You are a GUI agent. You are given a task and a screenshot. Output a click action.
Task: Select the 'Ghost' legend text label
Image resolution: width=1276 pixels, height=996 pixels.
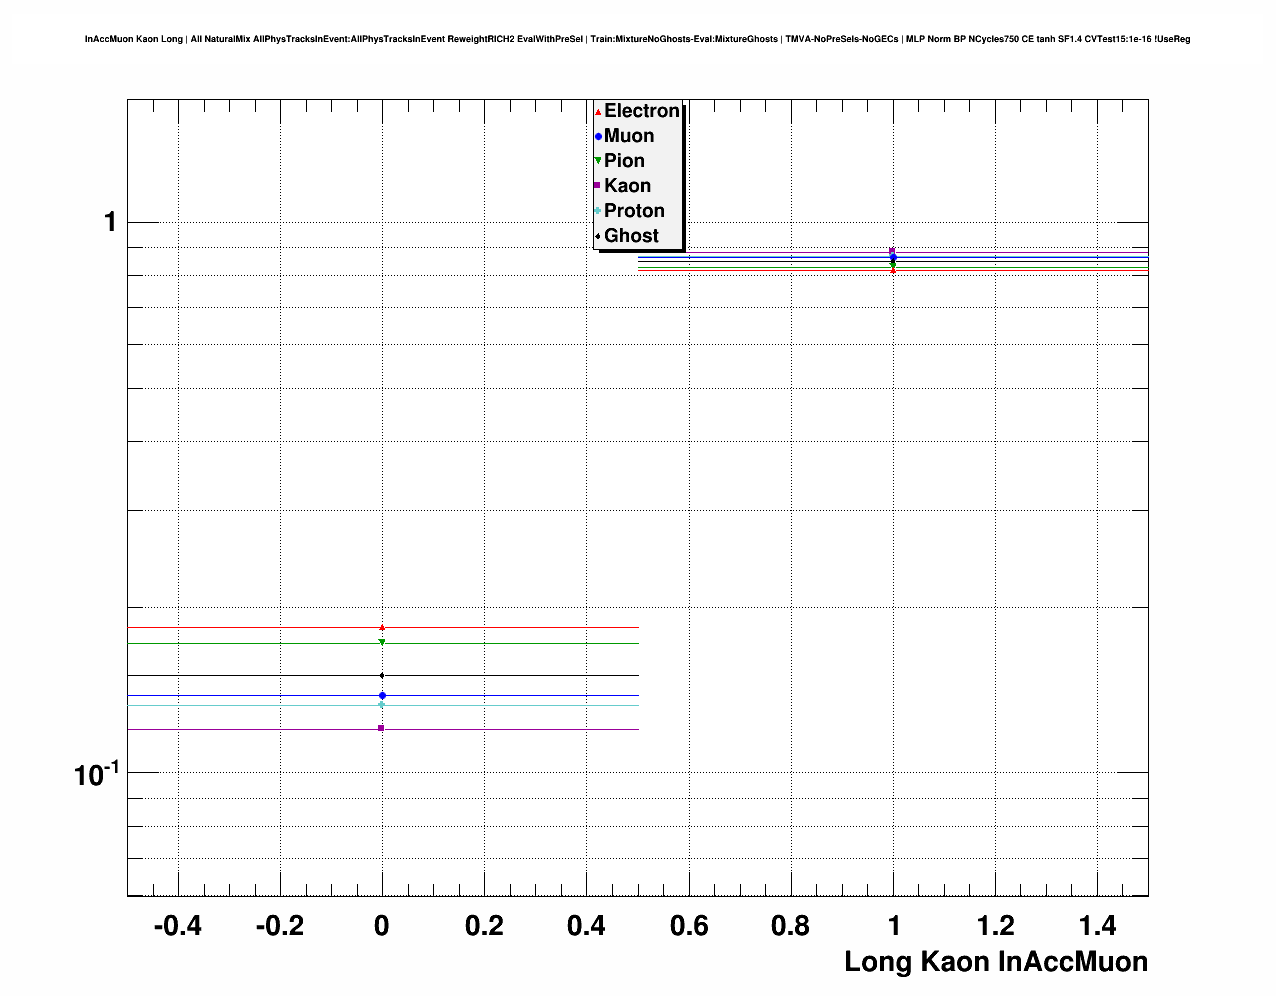click(631, 236)
